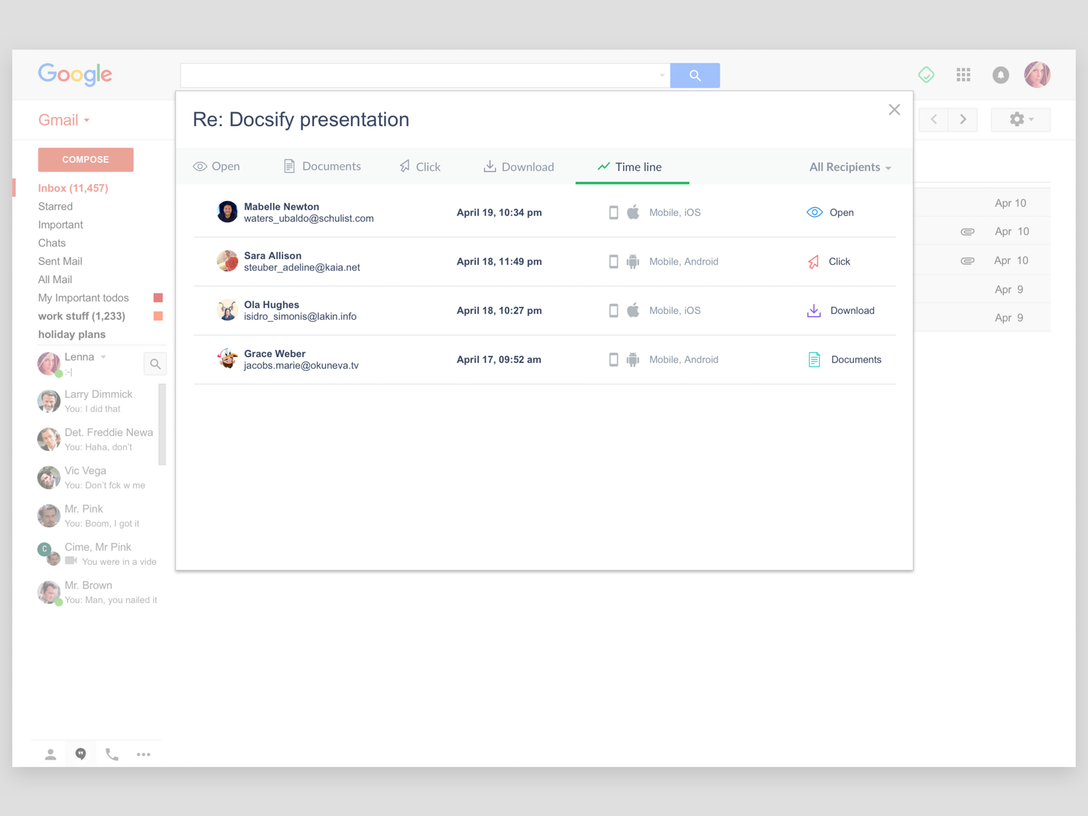This screenshot has height=816, width=1088.
Task: Click the email waters_ubaldo@schulist.com
Action: pos(309,219)
